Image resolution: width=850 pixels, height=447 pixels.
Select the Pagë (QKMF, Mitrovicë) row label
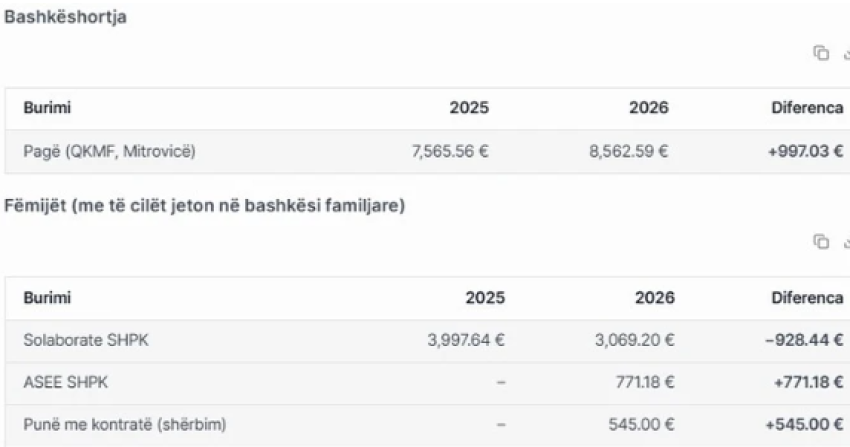[108, 152]
